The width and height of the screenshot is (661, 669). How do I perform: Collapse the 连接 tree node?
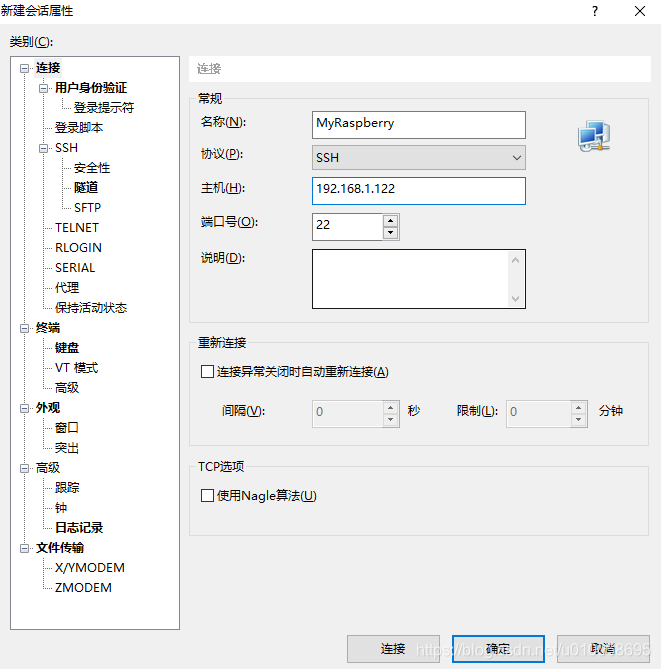25,68
